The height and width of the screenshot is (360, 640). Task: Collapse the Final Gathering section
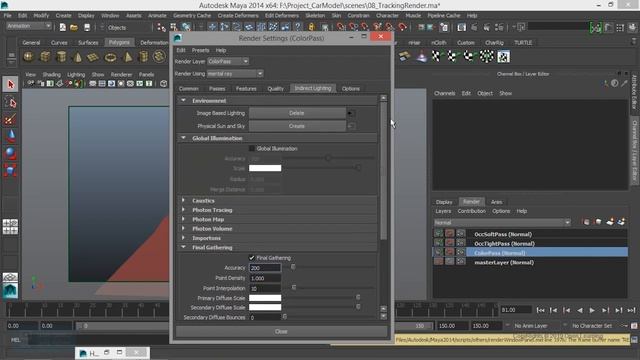[183, 247]
